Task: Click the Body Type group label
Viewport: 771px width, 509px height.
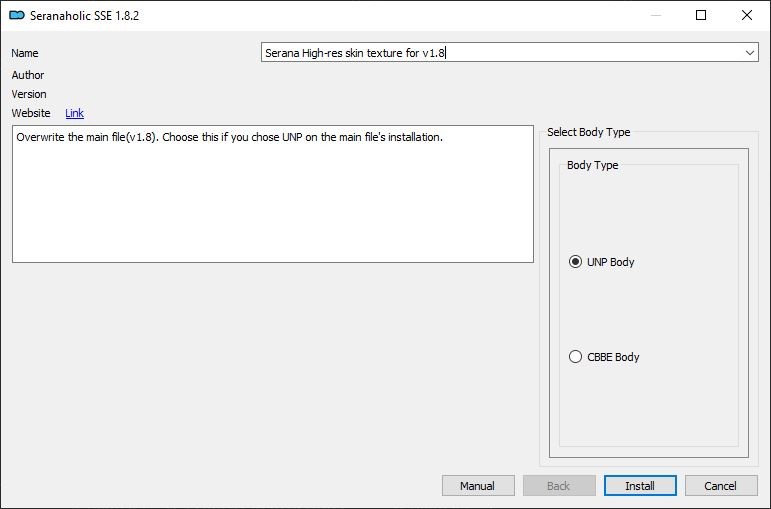Action: [x=592, y=165]
